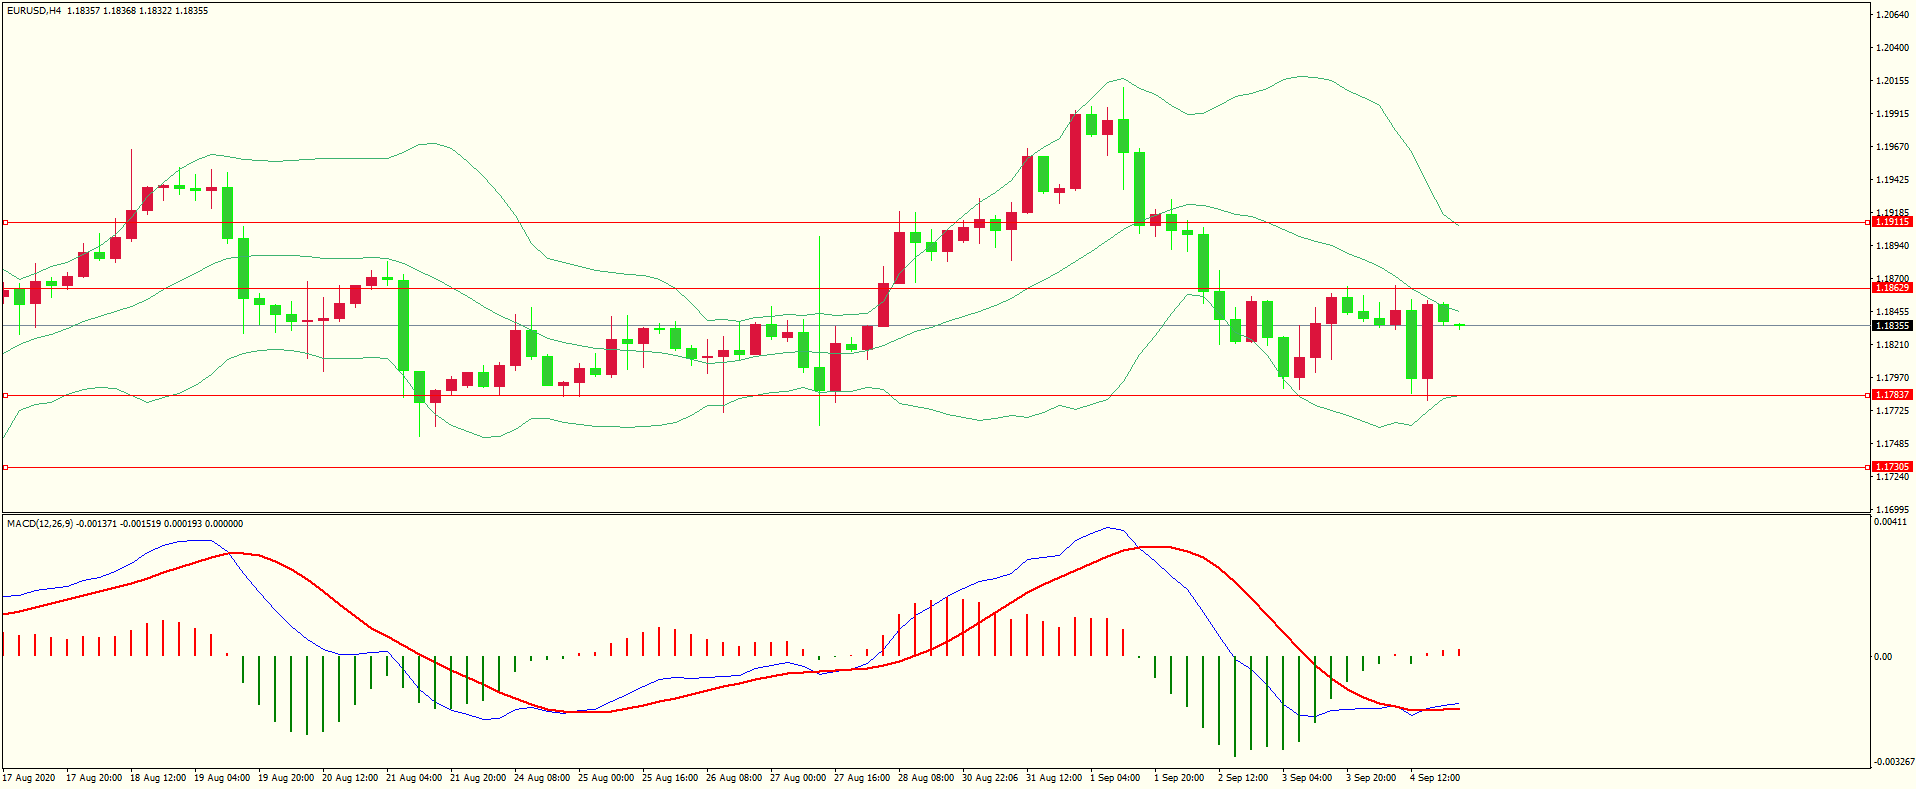Click the red 1.17305 price level label
The height and width of the screenshot is (789, 1916).
[1892, 467]
